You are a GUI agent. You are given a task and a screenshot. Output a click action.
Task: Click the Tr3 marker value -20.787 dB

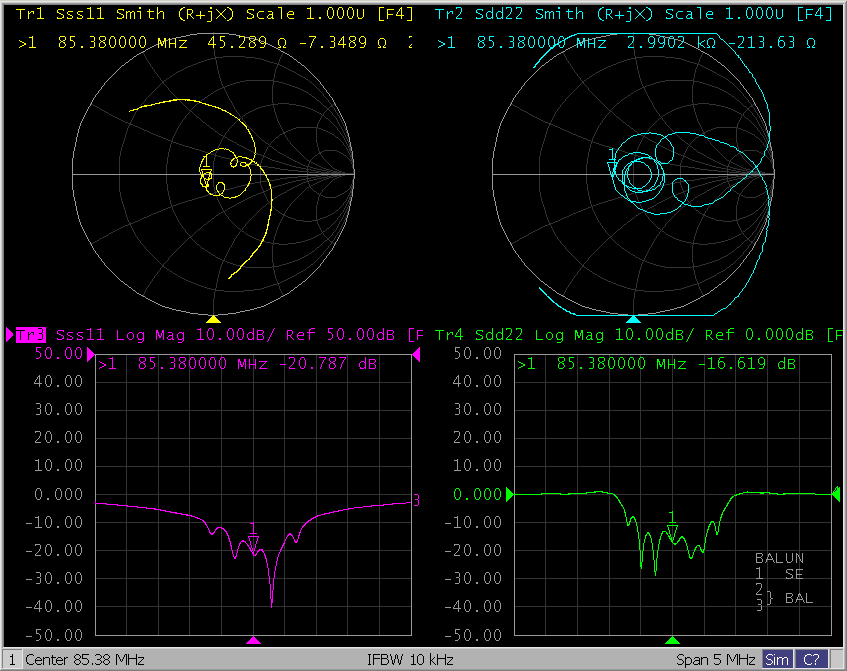tap(328, 364)
